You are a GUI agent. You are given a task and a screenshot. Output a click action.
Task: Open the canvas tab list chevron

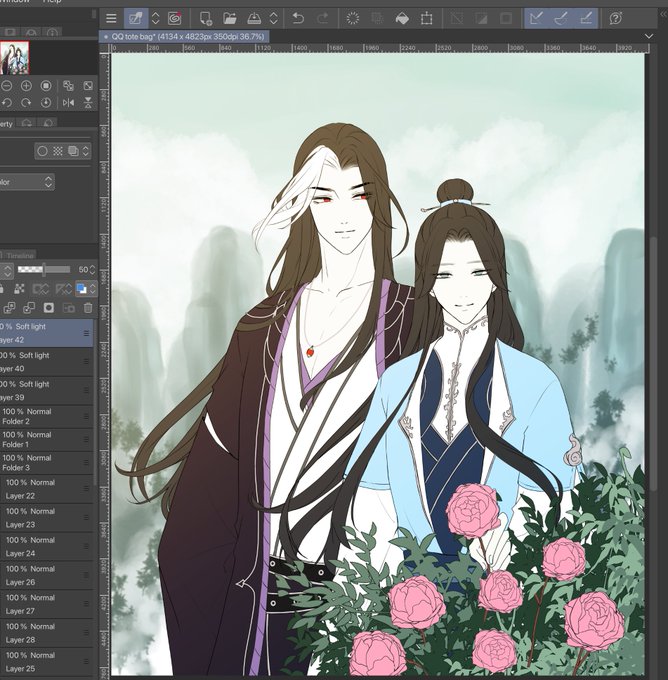tap(649, 36)
